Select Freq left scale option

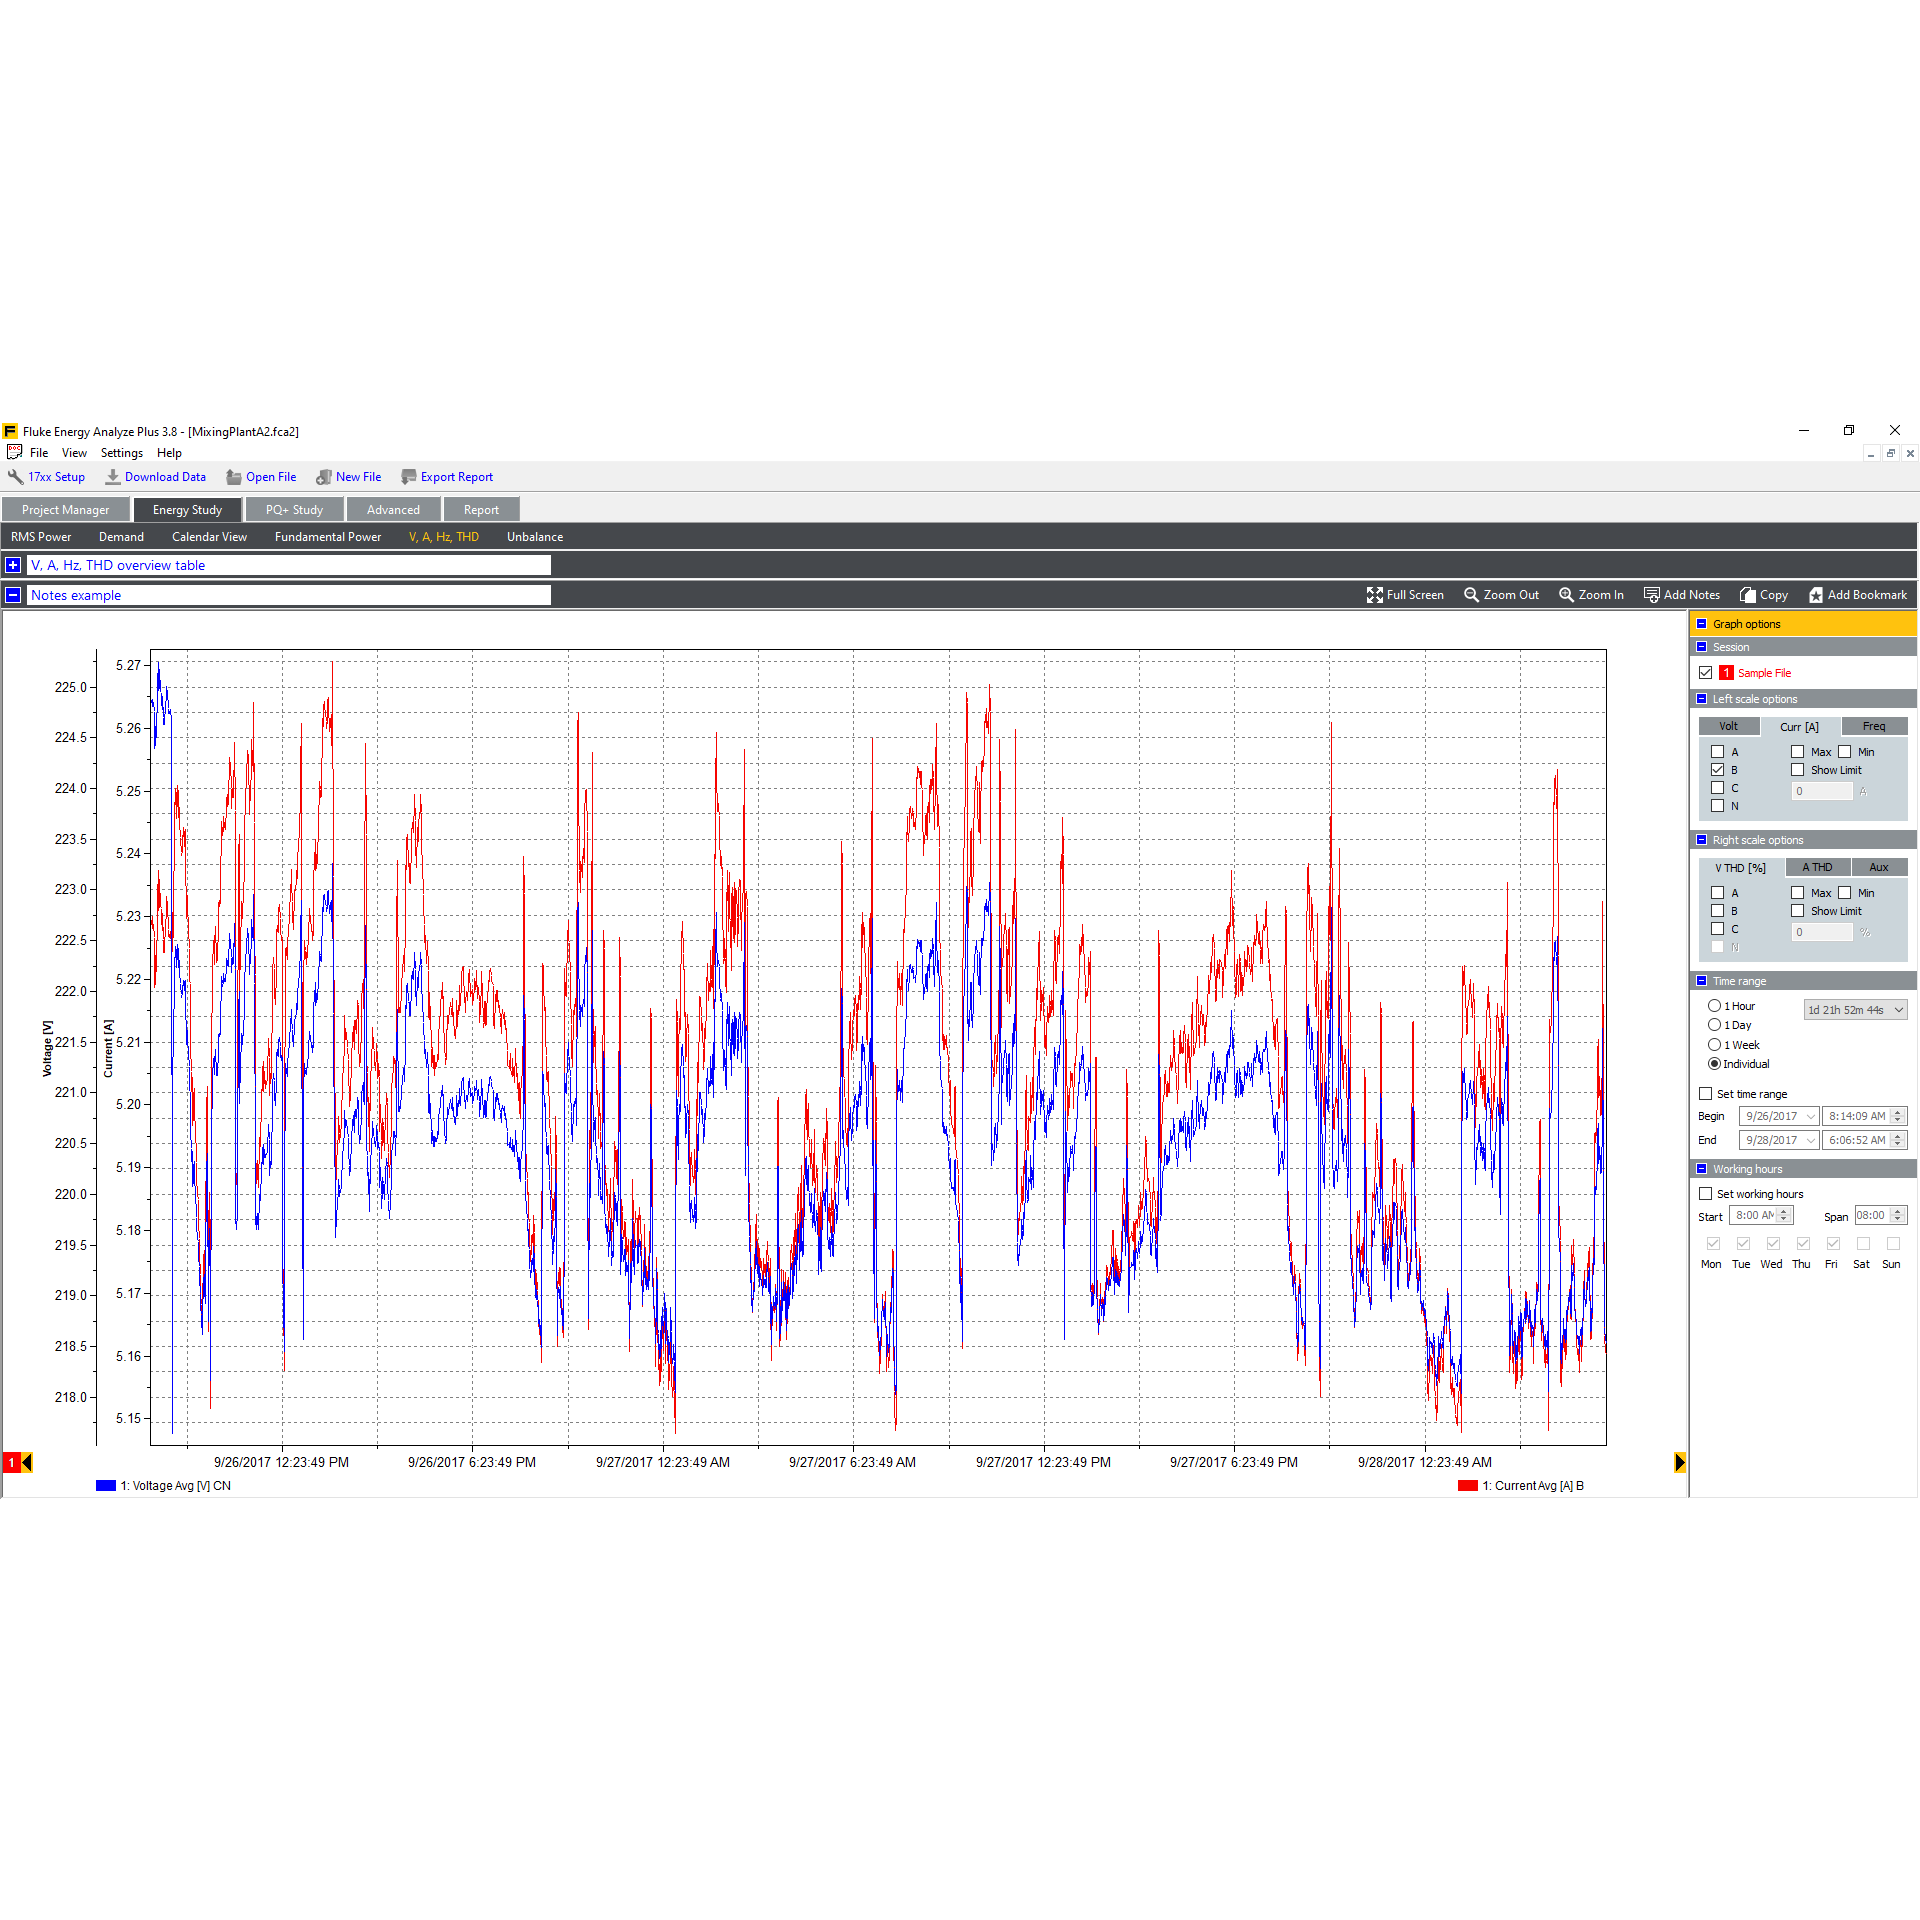1873,727
